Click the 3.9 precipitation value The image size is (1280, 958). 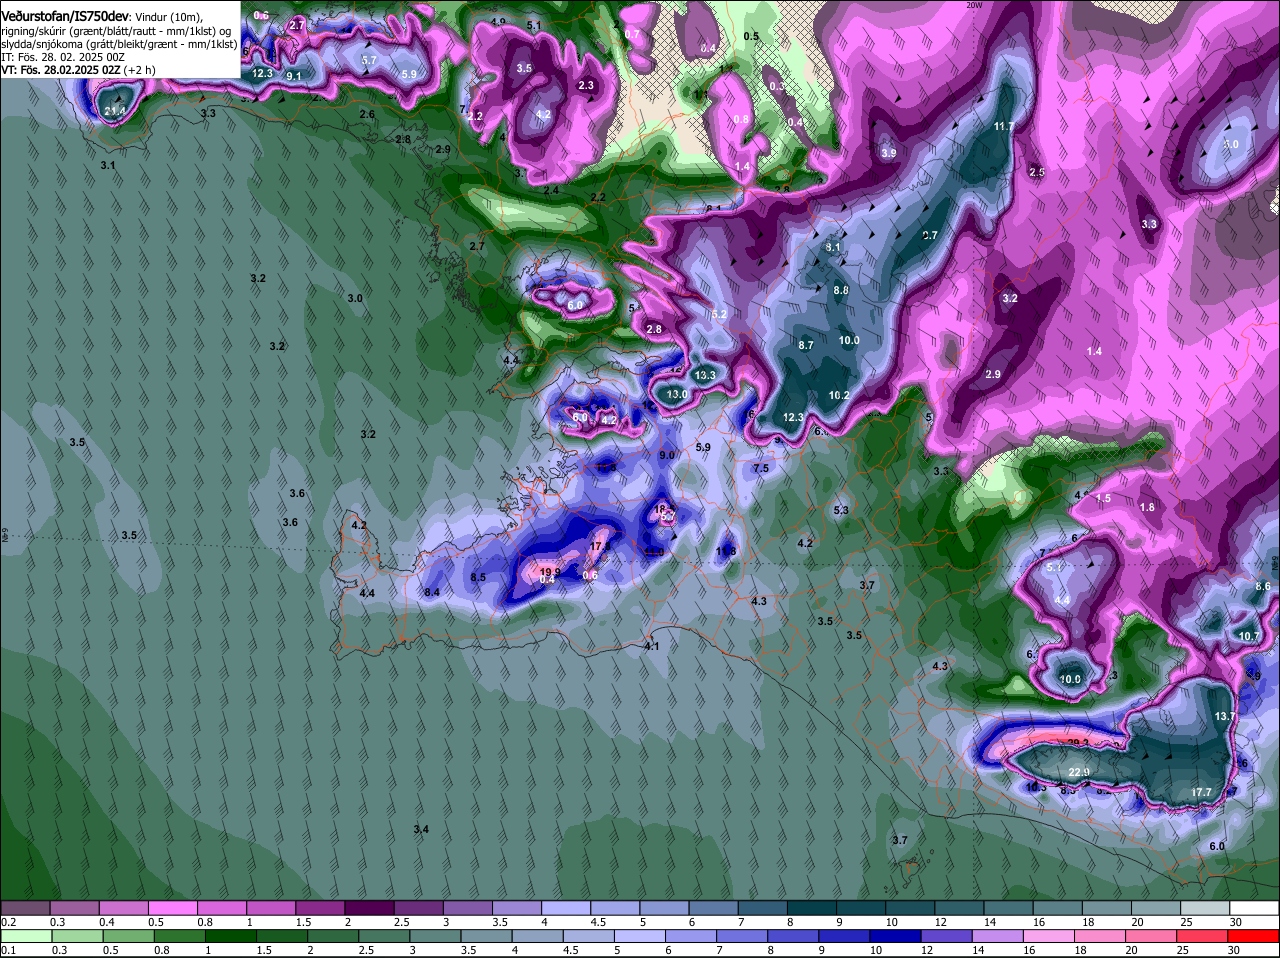pos(889,153)
